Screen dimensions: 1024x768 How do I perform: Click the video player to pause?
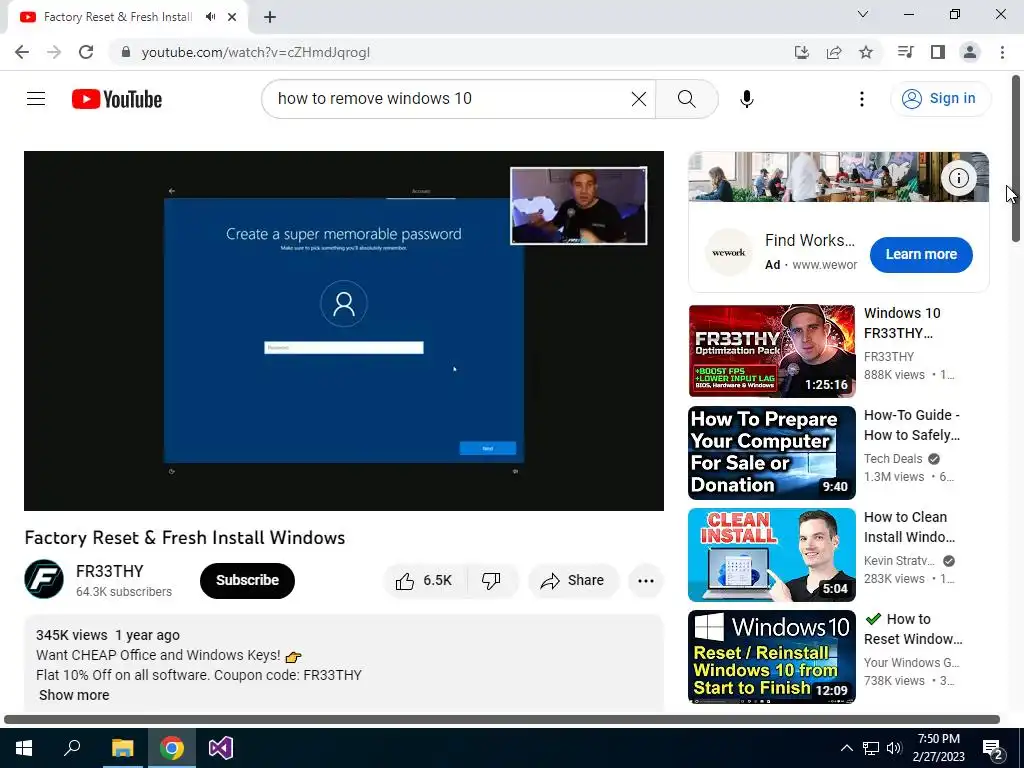point(344,330)
